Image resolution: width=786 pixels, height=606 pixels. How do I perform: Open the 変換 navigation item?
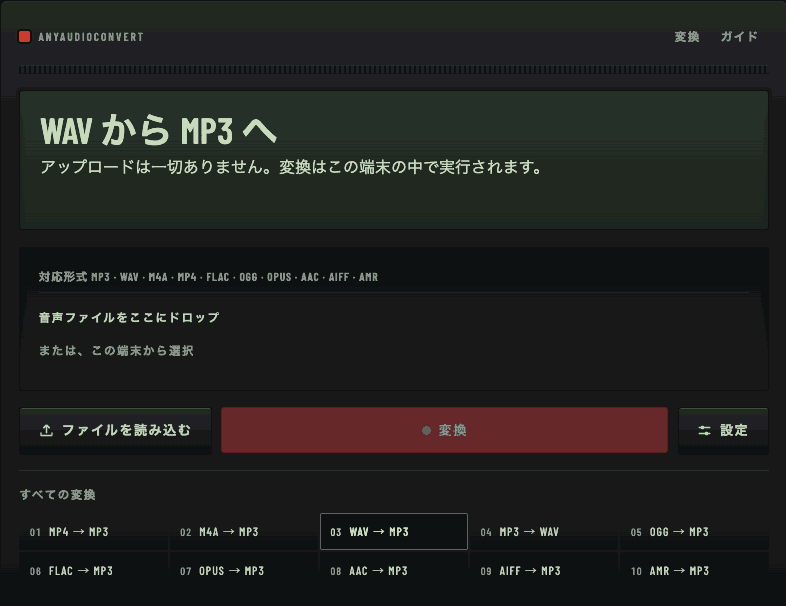coord(687,37)
